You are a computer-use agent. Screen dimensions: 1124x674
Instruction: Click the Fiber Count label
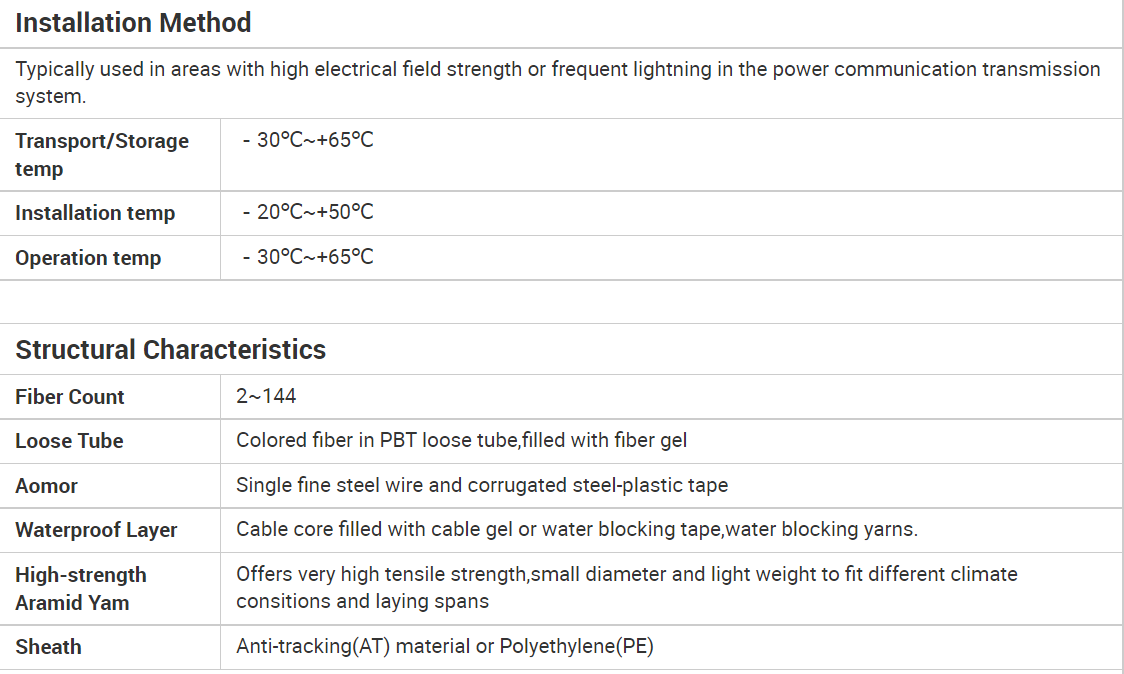point(70,397)
